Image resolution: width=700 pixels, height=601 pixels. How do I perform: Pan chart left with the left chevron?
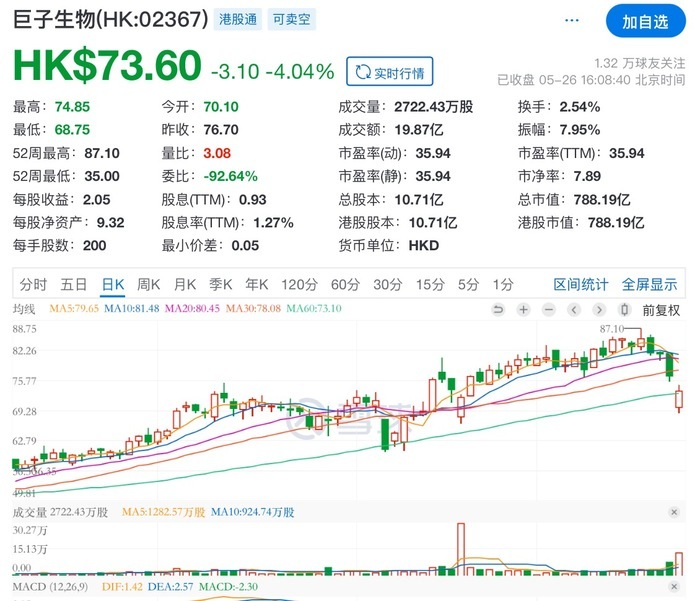[574, 309]
